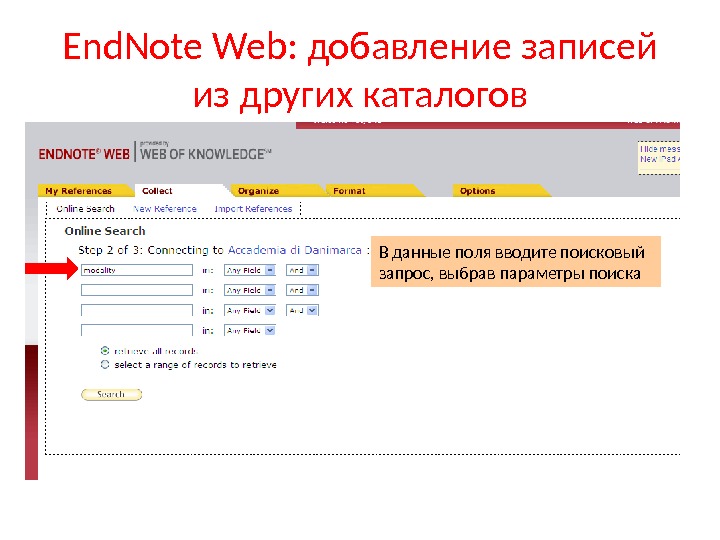Click the fourth empty search term field

coord(137,330)
